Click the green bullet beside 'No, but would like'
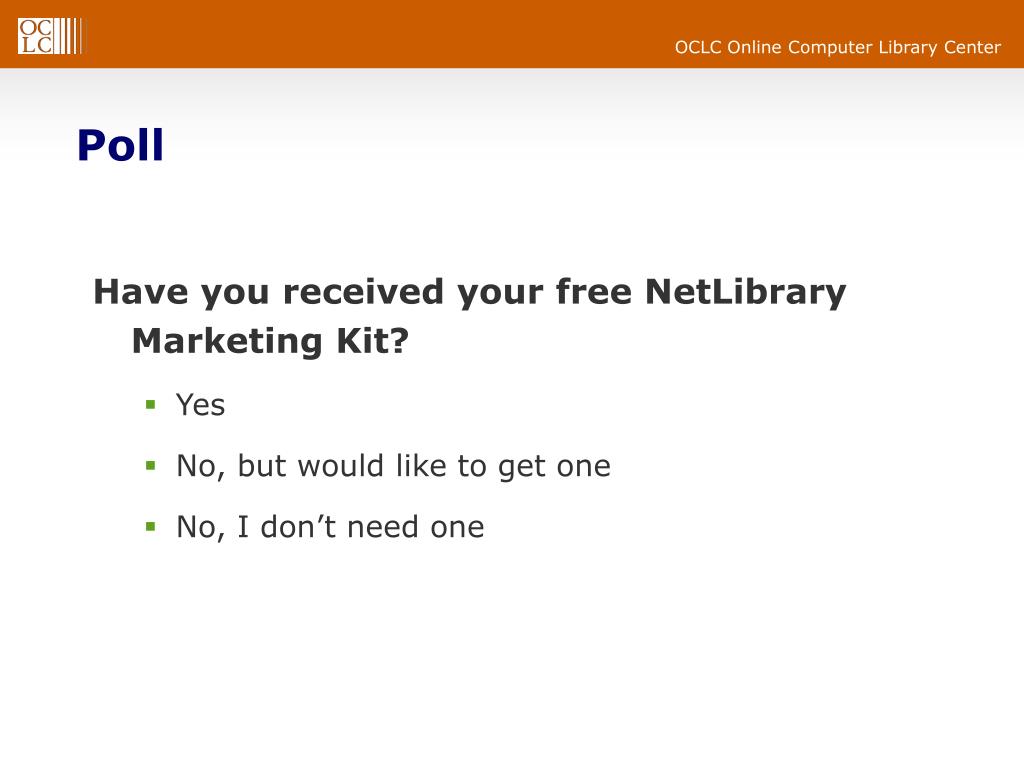1024x768 pixels. pyautogui.click(x=151, y=466)
